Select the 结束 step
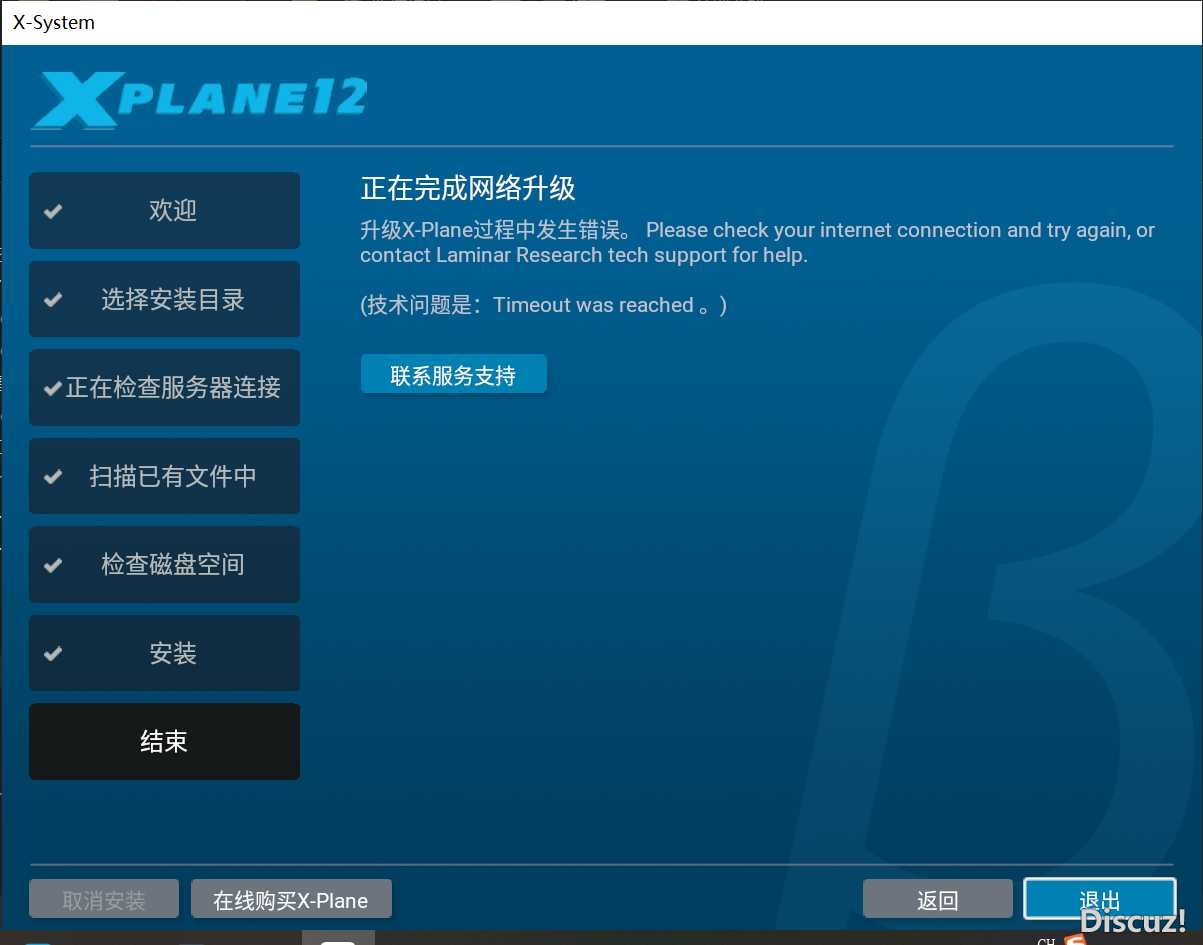This screenshot has width=1203, height=945. (x=164, y=741)
